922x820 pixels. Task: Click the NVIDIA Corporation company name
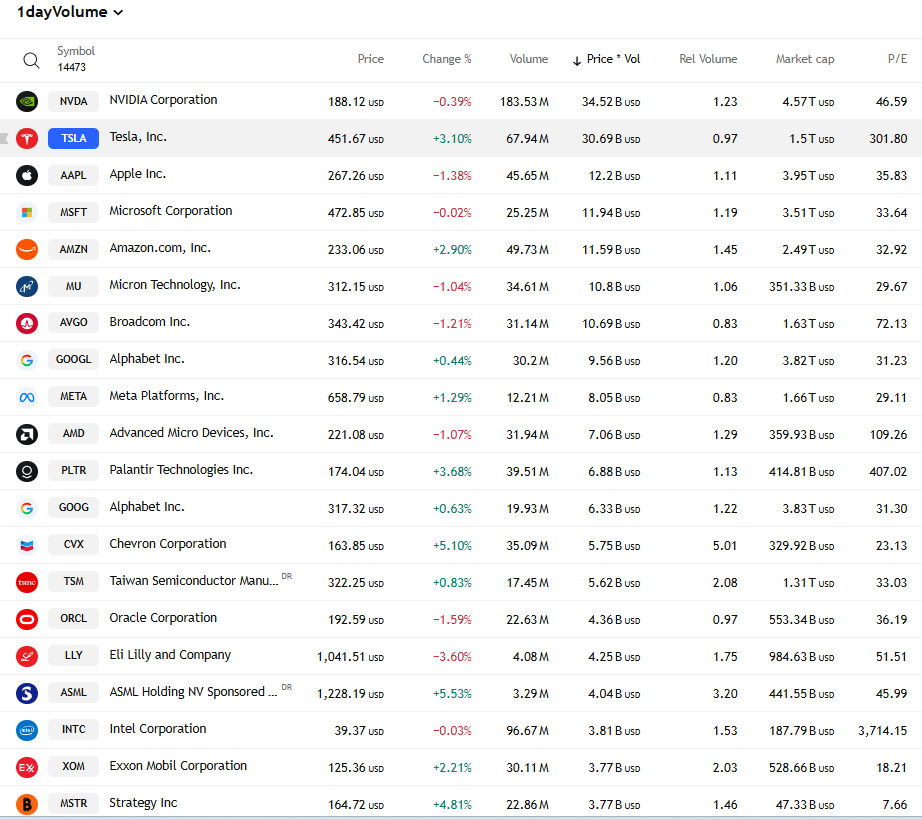(163, 100)
